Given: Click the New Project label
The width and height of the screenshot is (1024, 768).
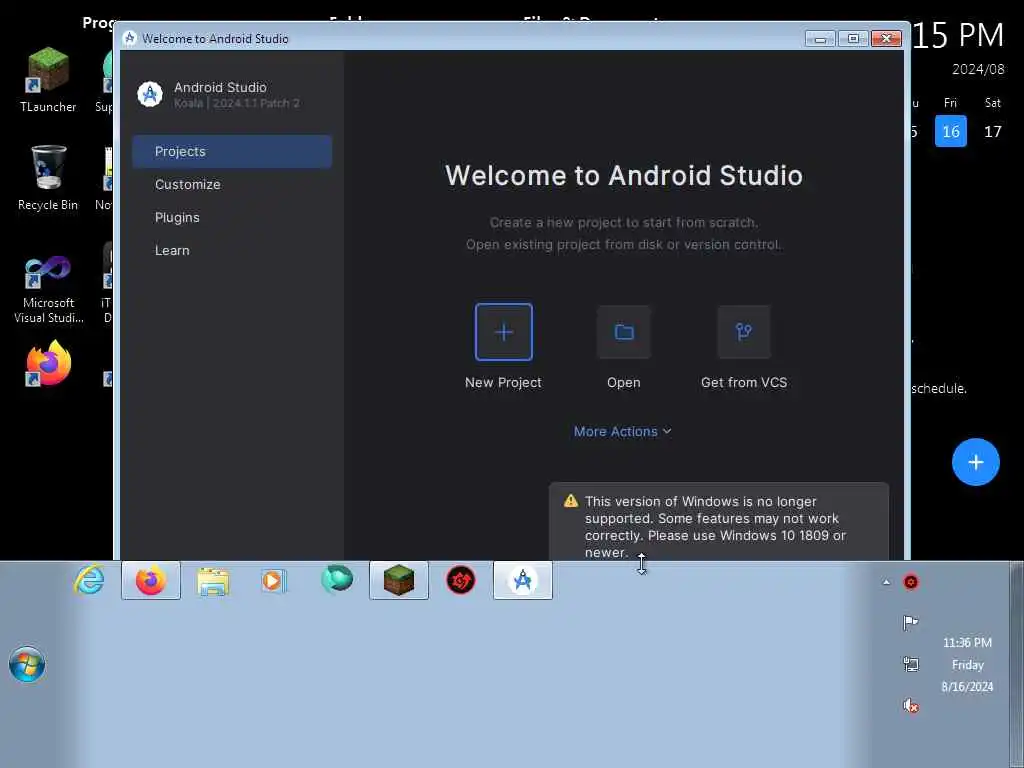Looking at the screenshot, I should click(503, 383).
